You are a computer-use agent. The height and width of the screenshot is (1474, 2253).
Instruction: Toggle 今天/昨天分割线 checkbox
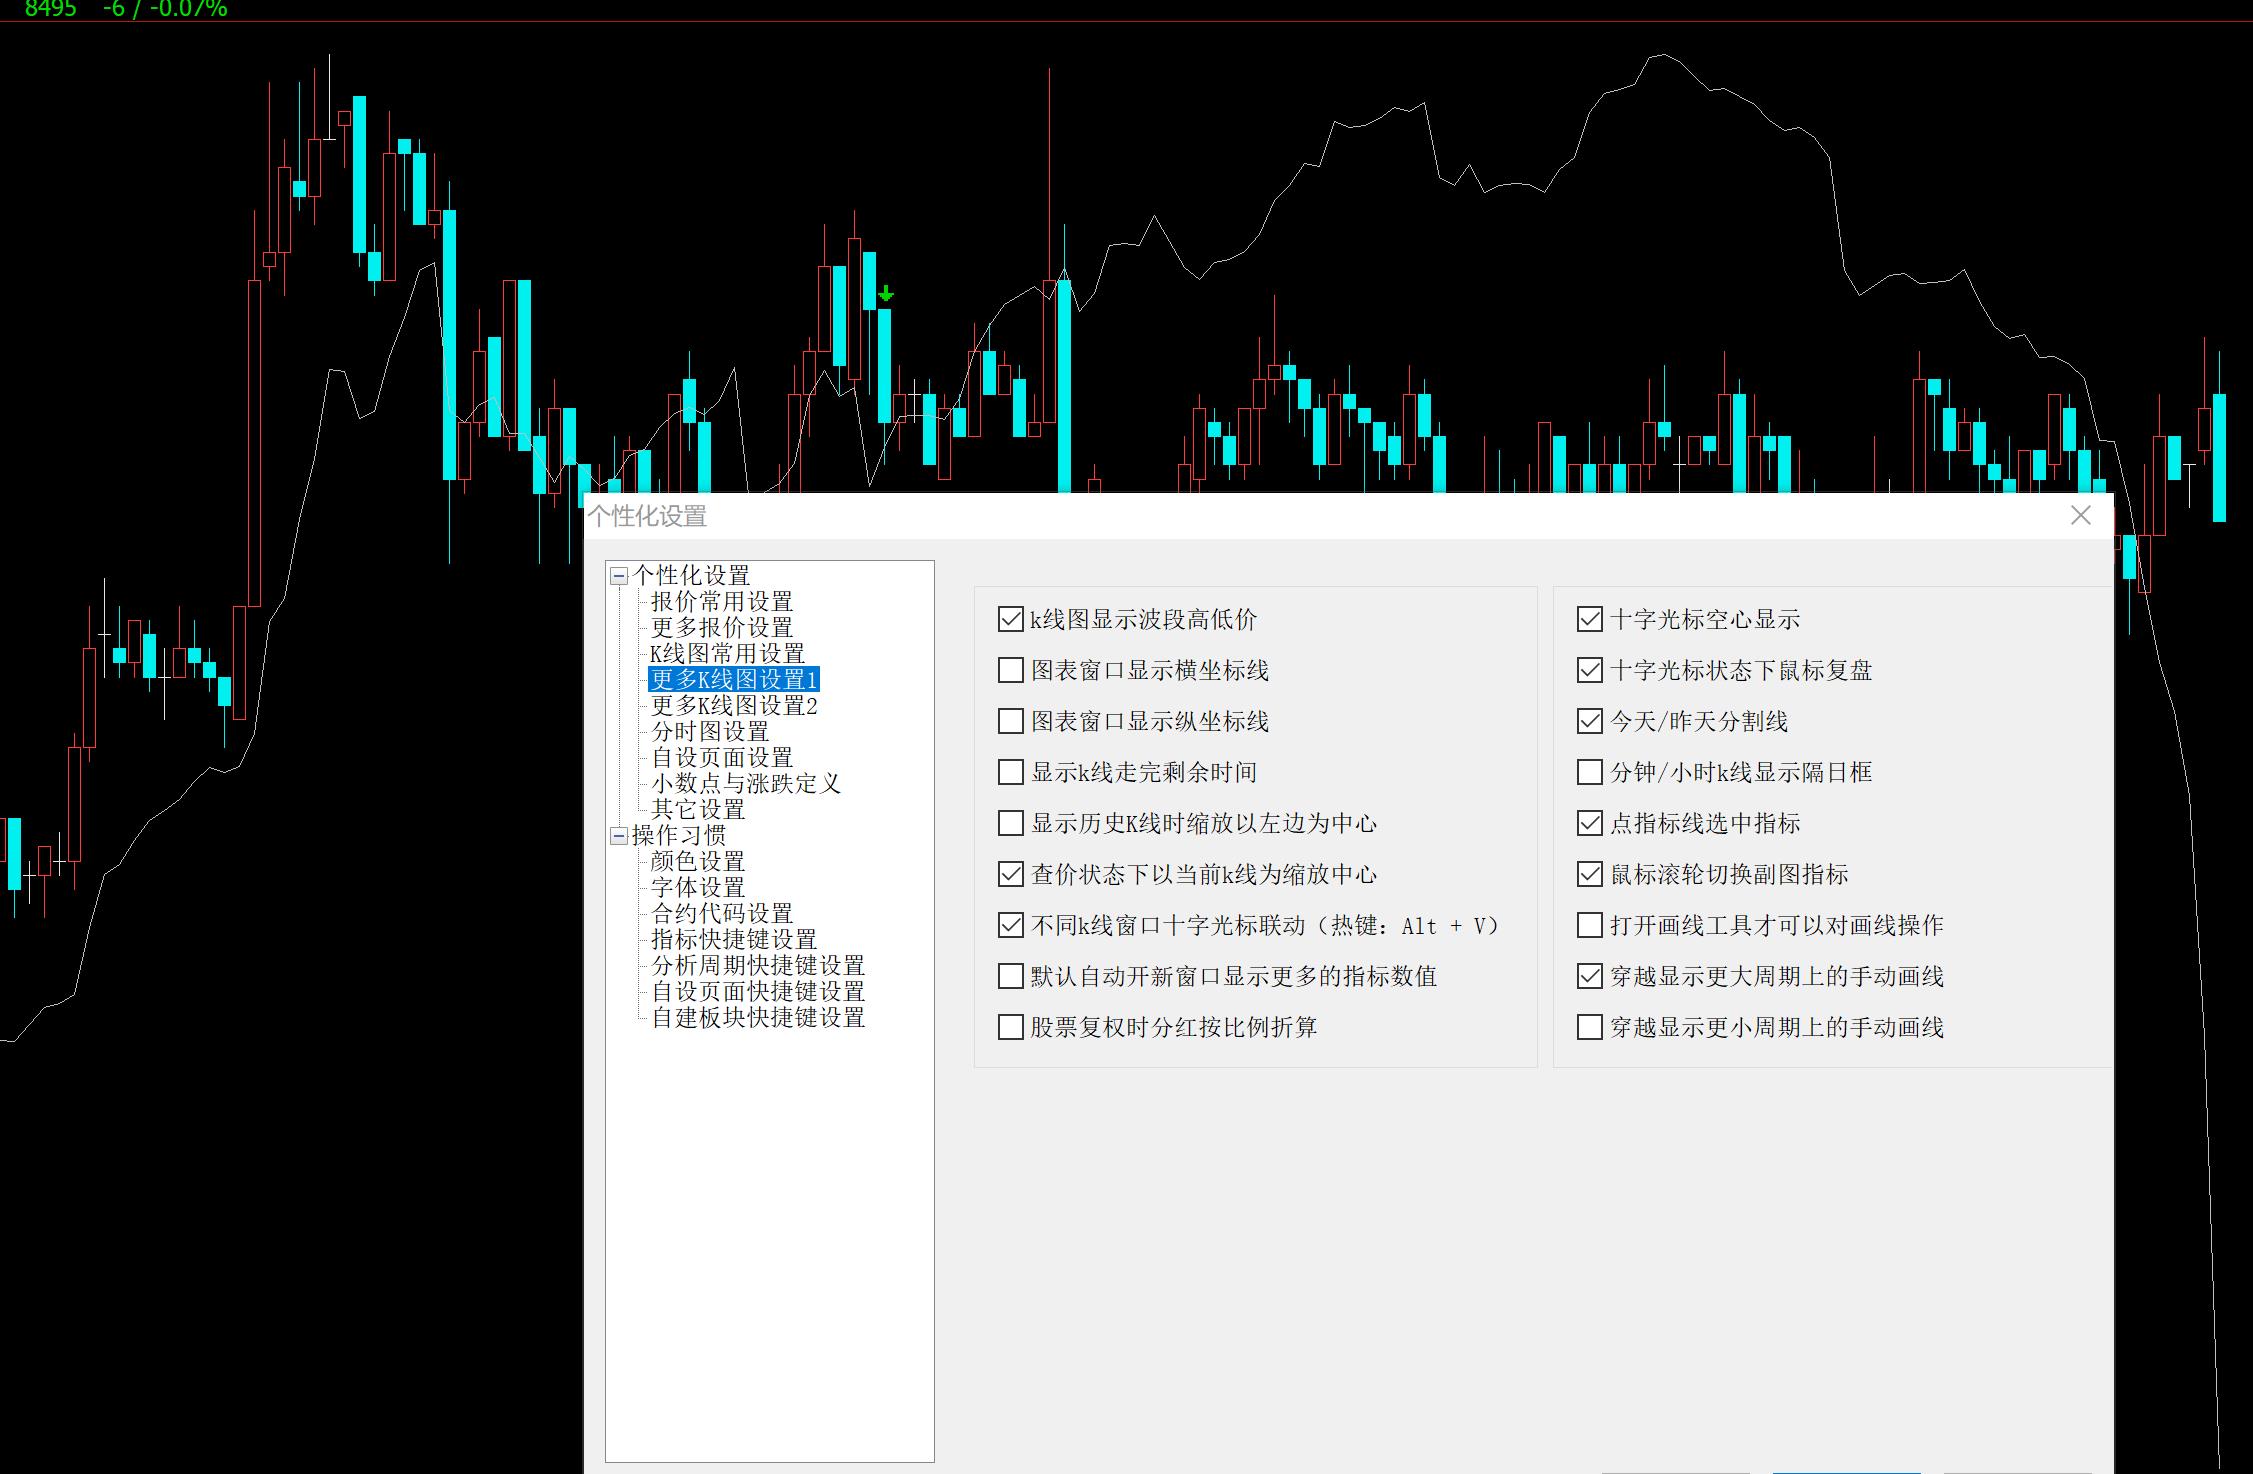click(x=1589, y=722)
